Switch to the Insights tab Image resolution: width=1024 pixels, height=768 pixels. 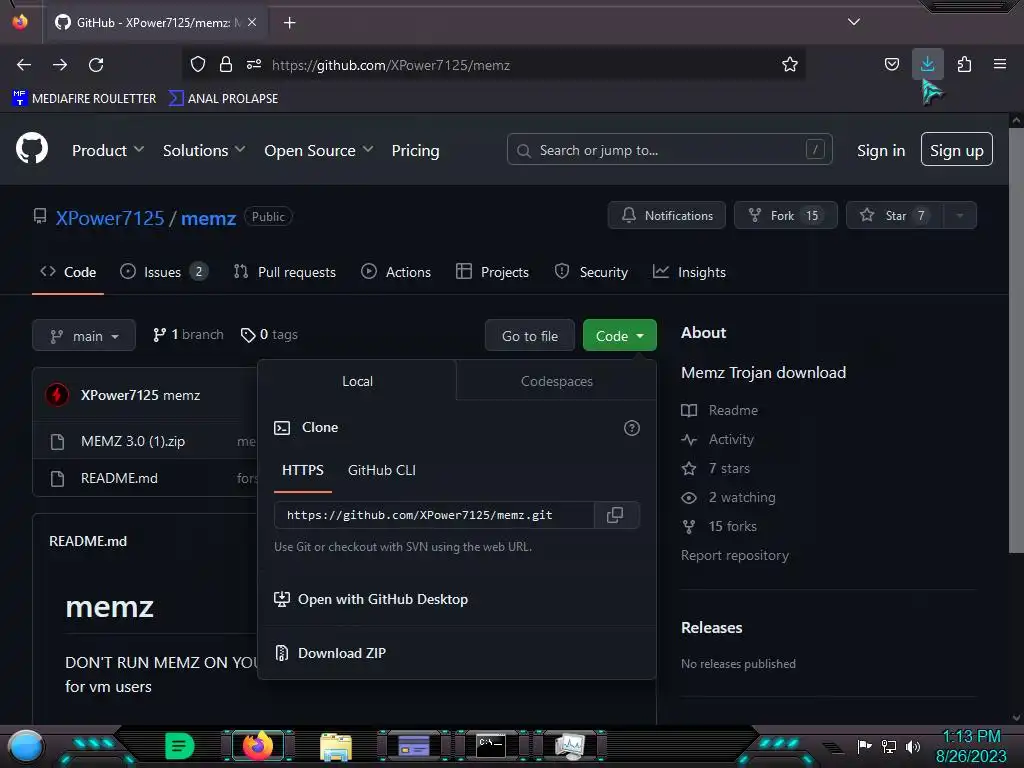(x=689, y=272)
